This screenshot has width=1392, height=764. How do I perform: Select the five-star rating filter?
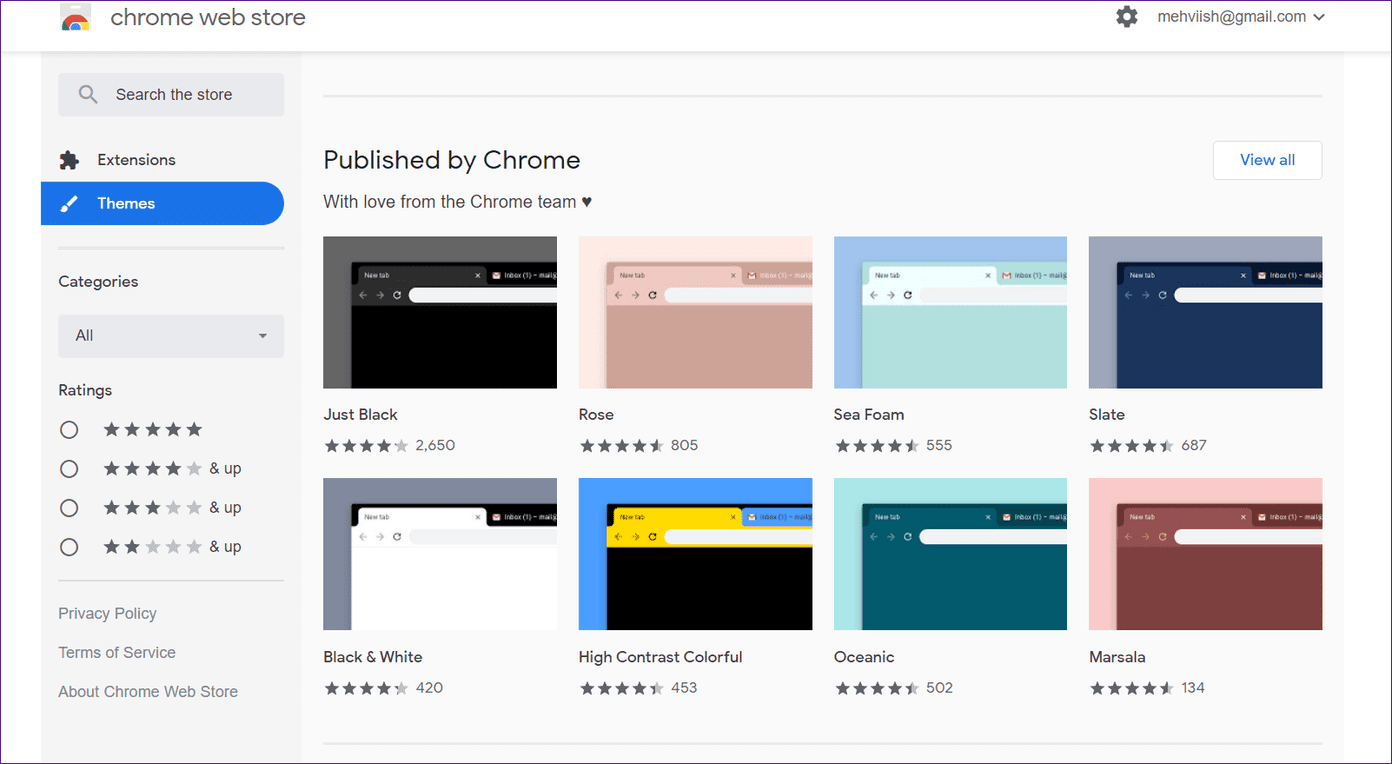pyautogui.click(x=69, y=430)
